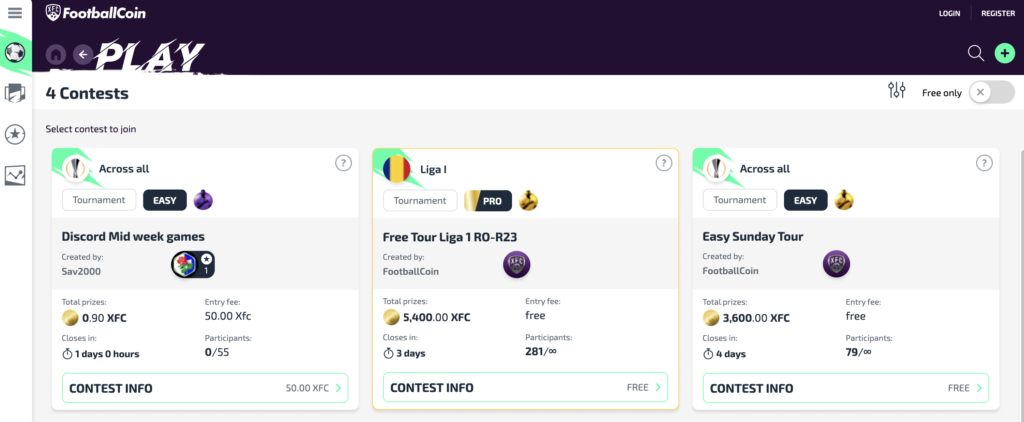This screenshot has height=422, width=1024.
Task: Go back with the arrow icon
Action: pos(83,54)
